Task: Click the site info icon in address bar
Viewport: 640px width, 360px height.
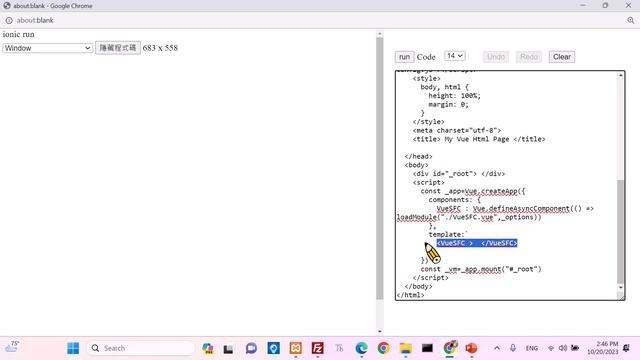Action: [x=9, y=20]
